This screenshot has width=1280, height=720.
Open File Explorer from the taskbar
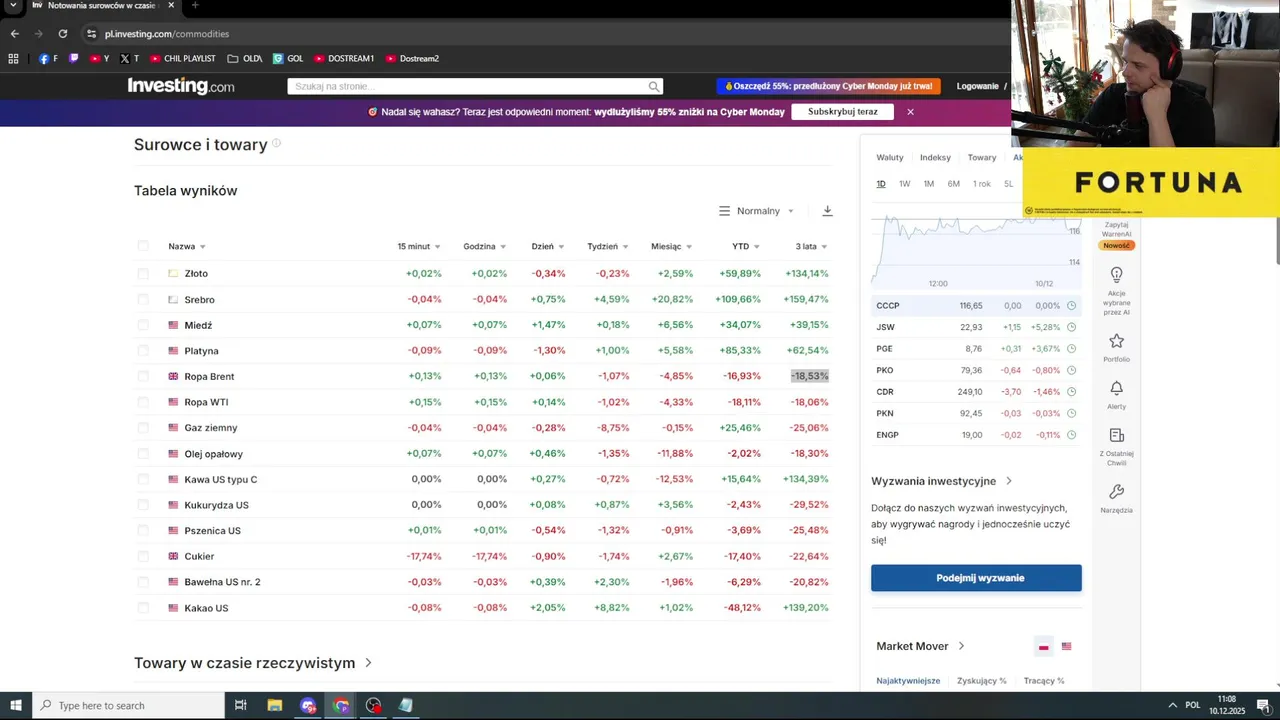pos(275,705)
